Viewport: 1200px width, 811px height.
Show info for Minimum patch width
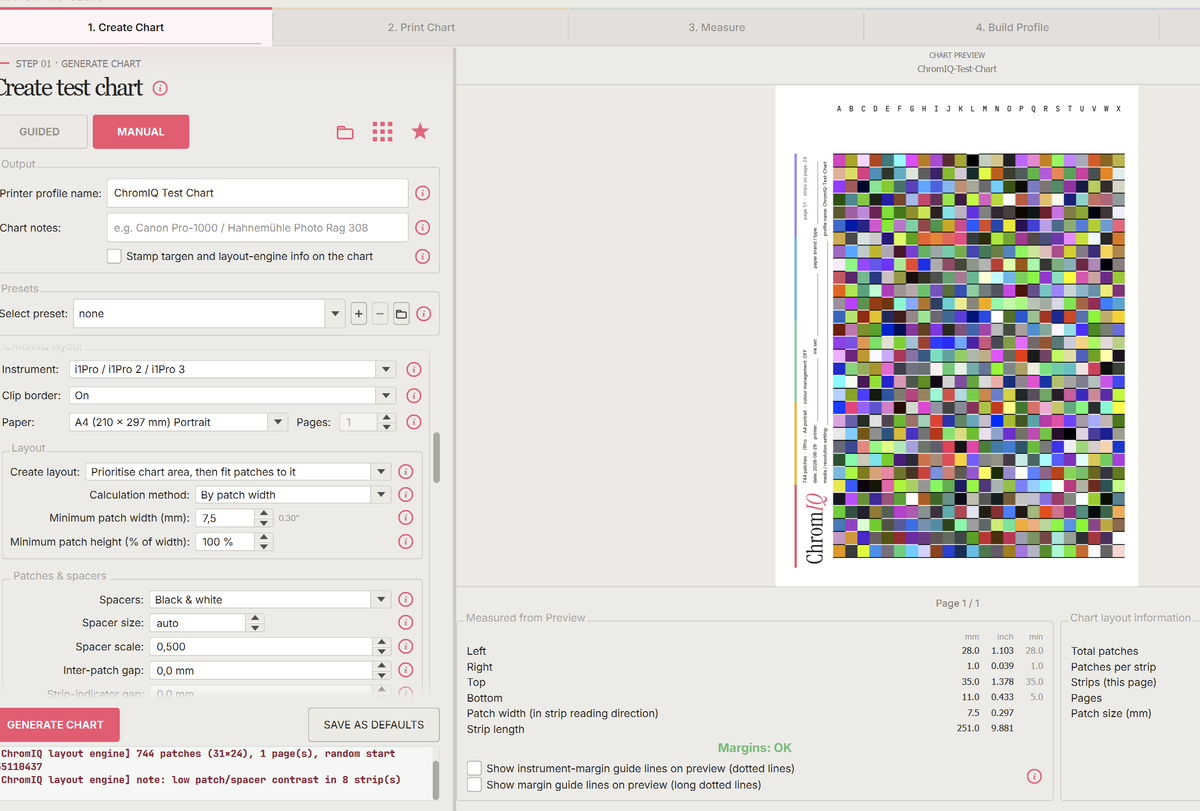tap(406, 518)
